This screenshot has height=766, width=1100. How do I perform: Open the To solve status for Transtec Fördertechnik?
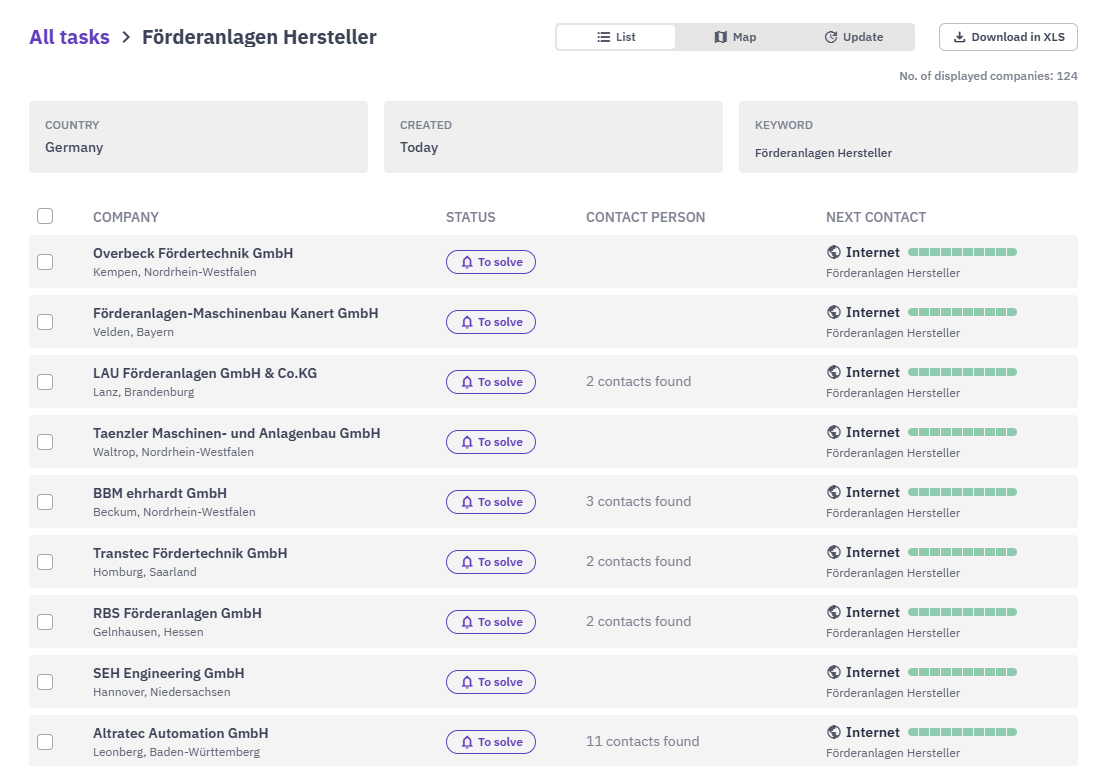[x=491, y=562]
